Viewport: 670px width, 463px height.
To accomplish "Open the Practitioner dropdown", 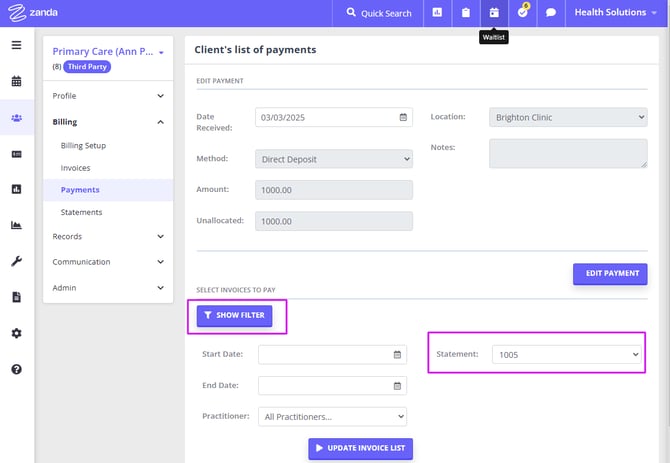I will (x=332, y=416).
